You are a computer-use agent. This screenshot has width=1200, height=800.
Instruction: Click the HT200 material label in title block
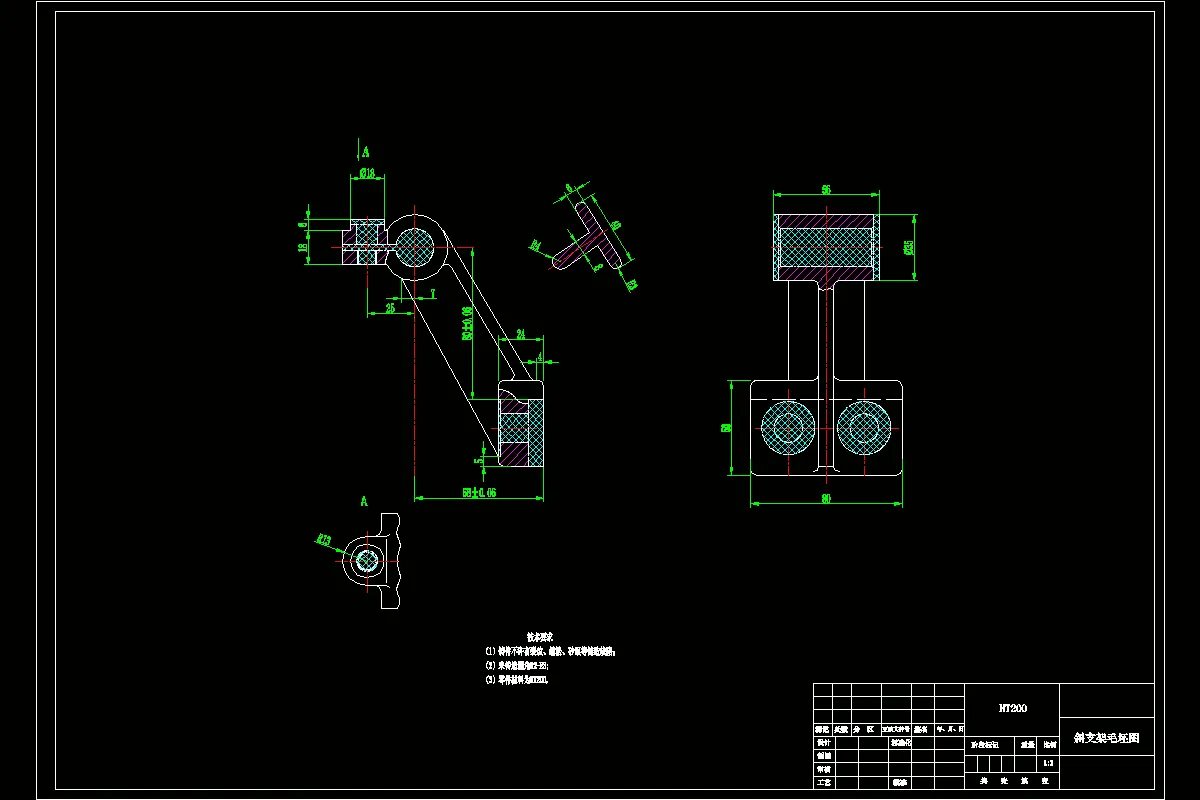1012,708
